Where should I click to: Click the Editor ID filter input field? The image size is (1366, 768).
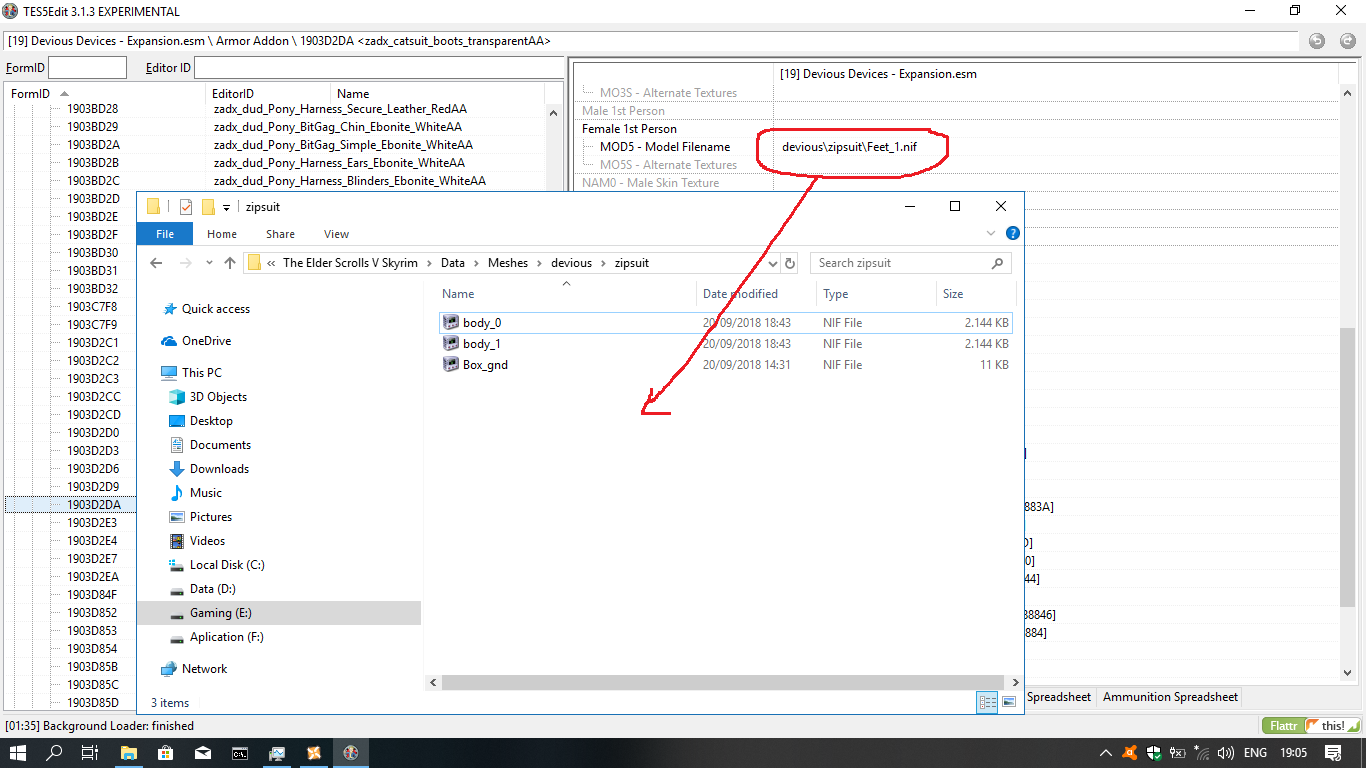coord(378,68)
